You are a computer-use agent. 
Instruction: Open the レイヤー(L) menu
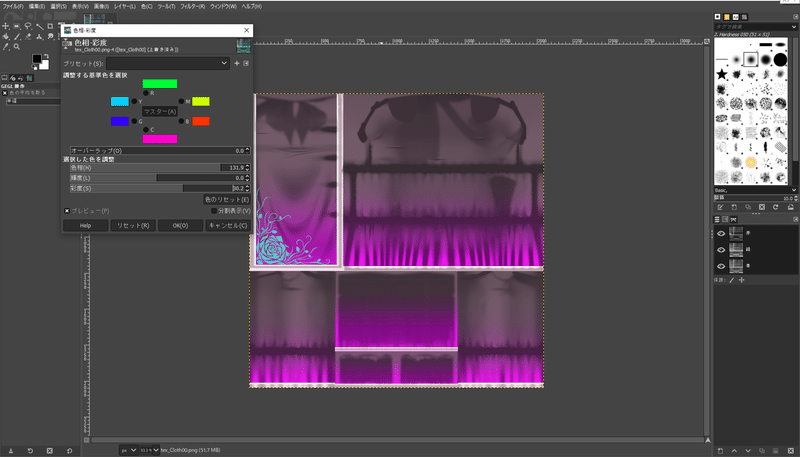[124, 7]
